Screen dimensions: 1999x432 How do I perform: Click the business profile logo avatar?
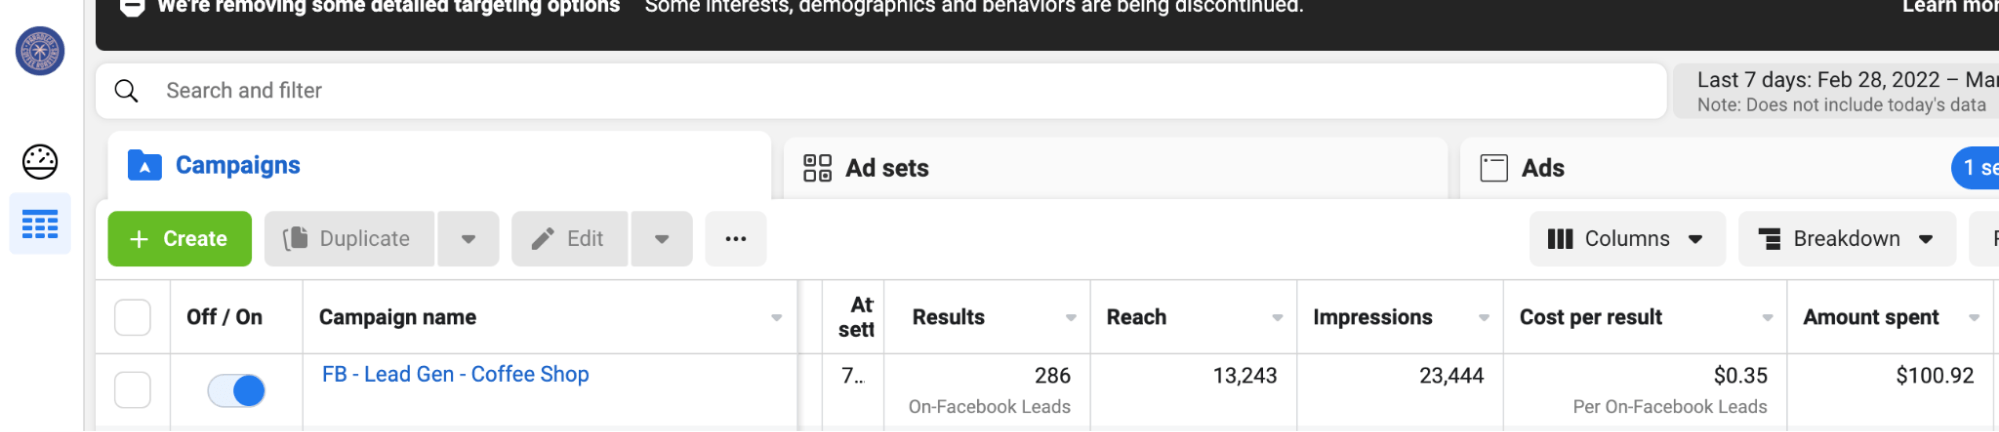[x=40, y=51]
